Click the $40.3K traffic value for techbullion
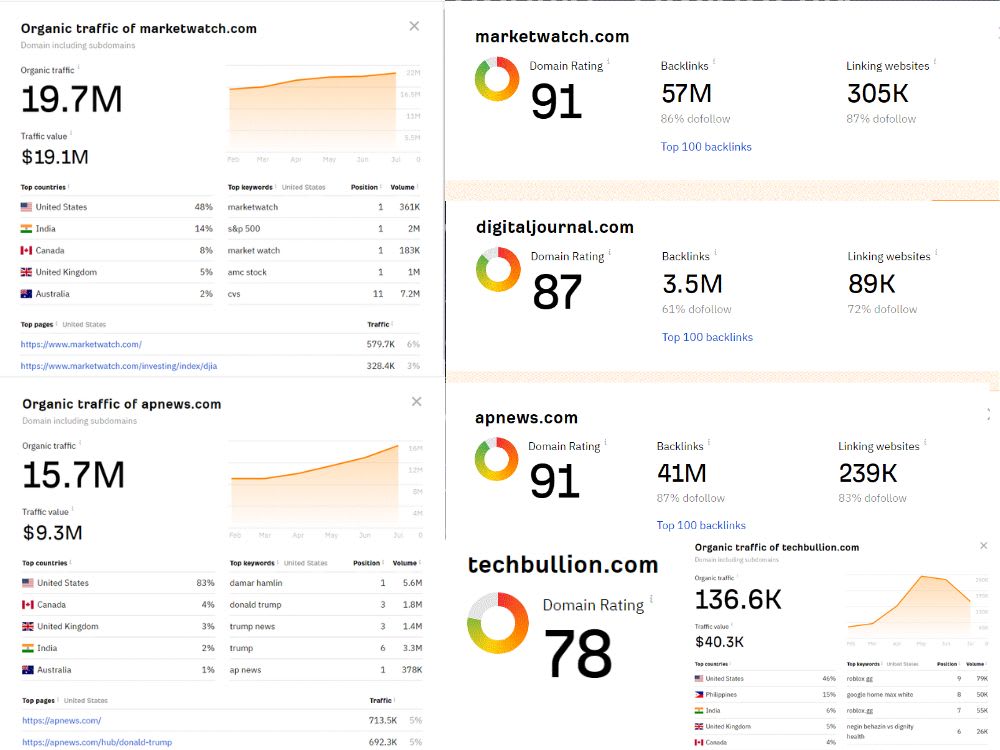Viewport: 1000px width, 750px height. 719,642
